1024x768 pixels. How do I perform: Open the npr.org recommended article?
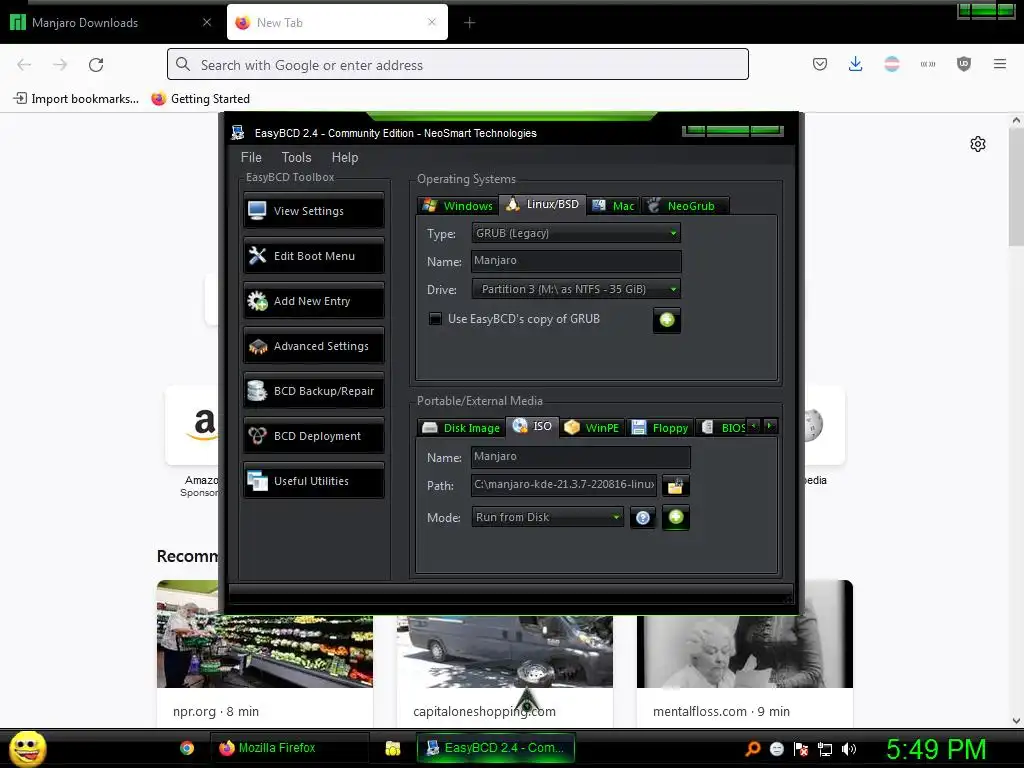(x=265, y=653)
